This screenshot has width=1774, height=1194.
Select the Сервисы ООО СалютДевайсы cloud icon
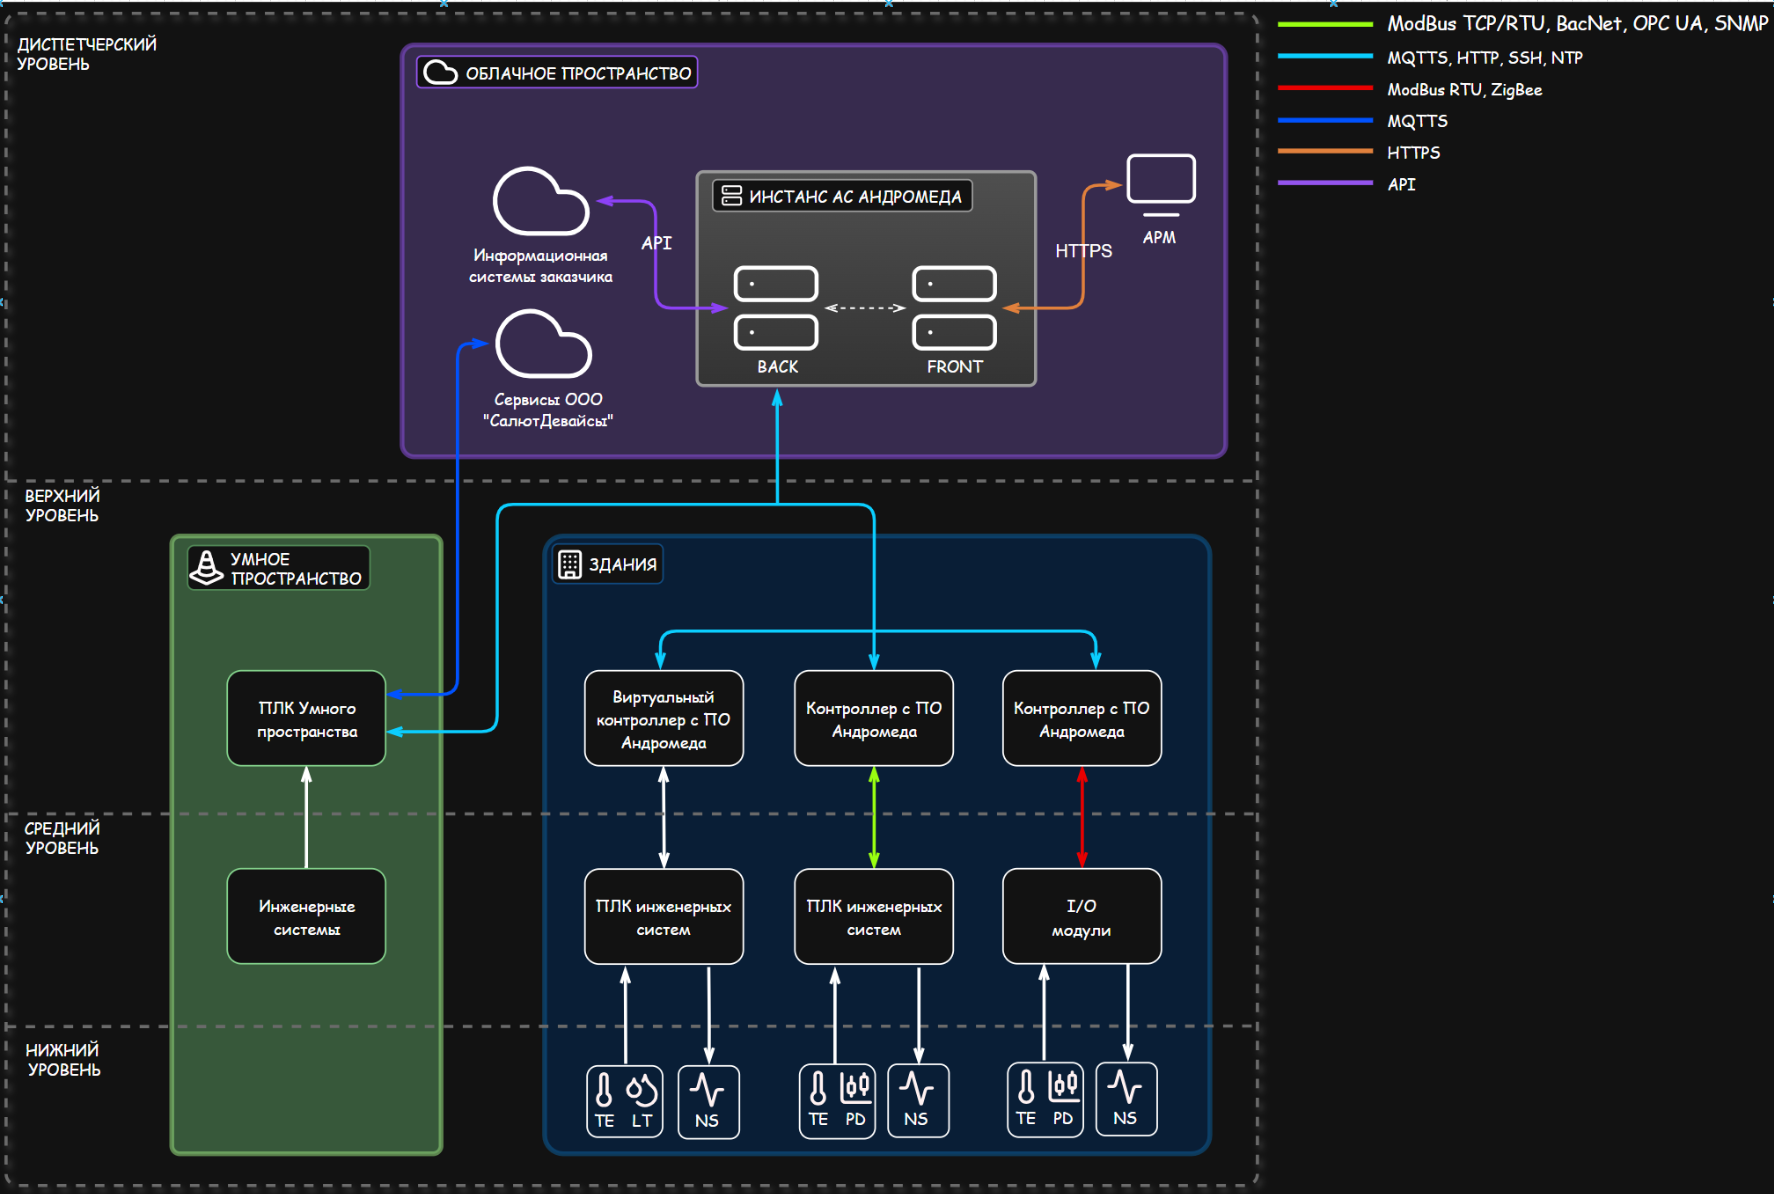(x=543, y=344)
